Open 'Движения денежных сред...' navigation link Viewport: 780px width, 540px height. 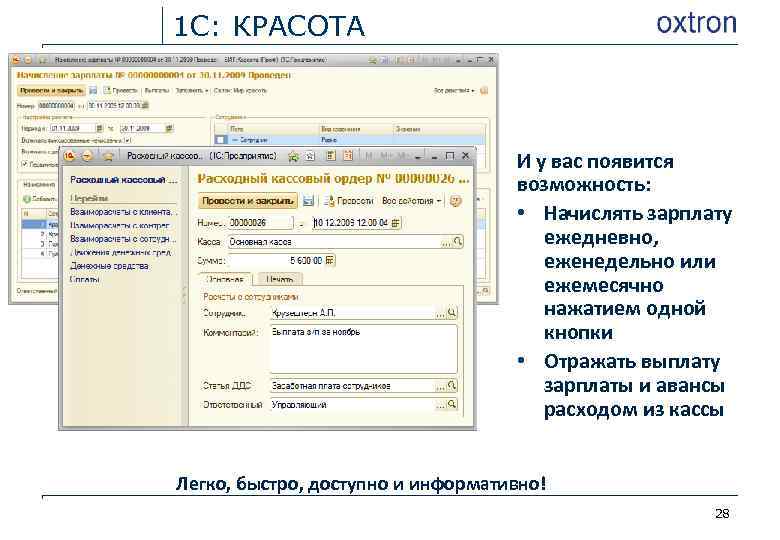pos(121,252)
